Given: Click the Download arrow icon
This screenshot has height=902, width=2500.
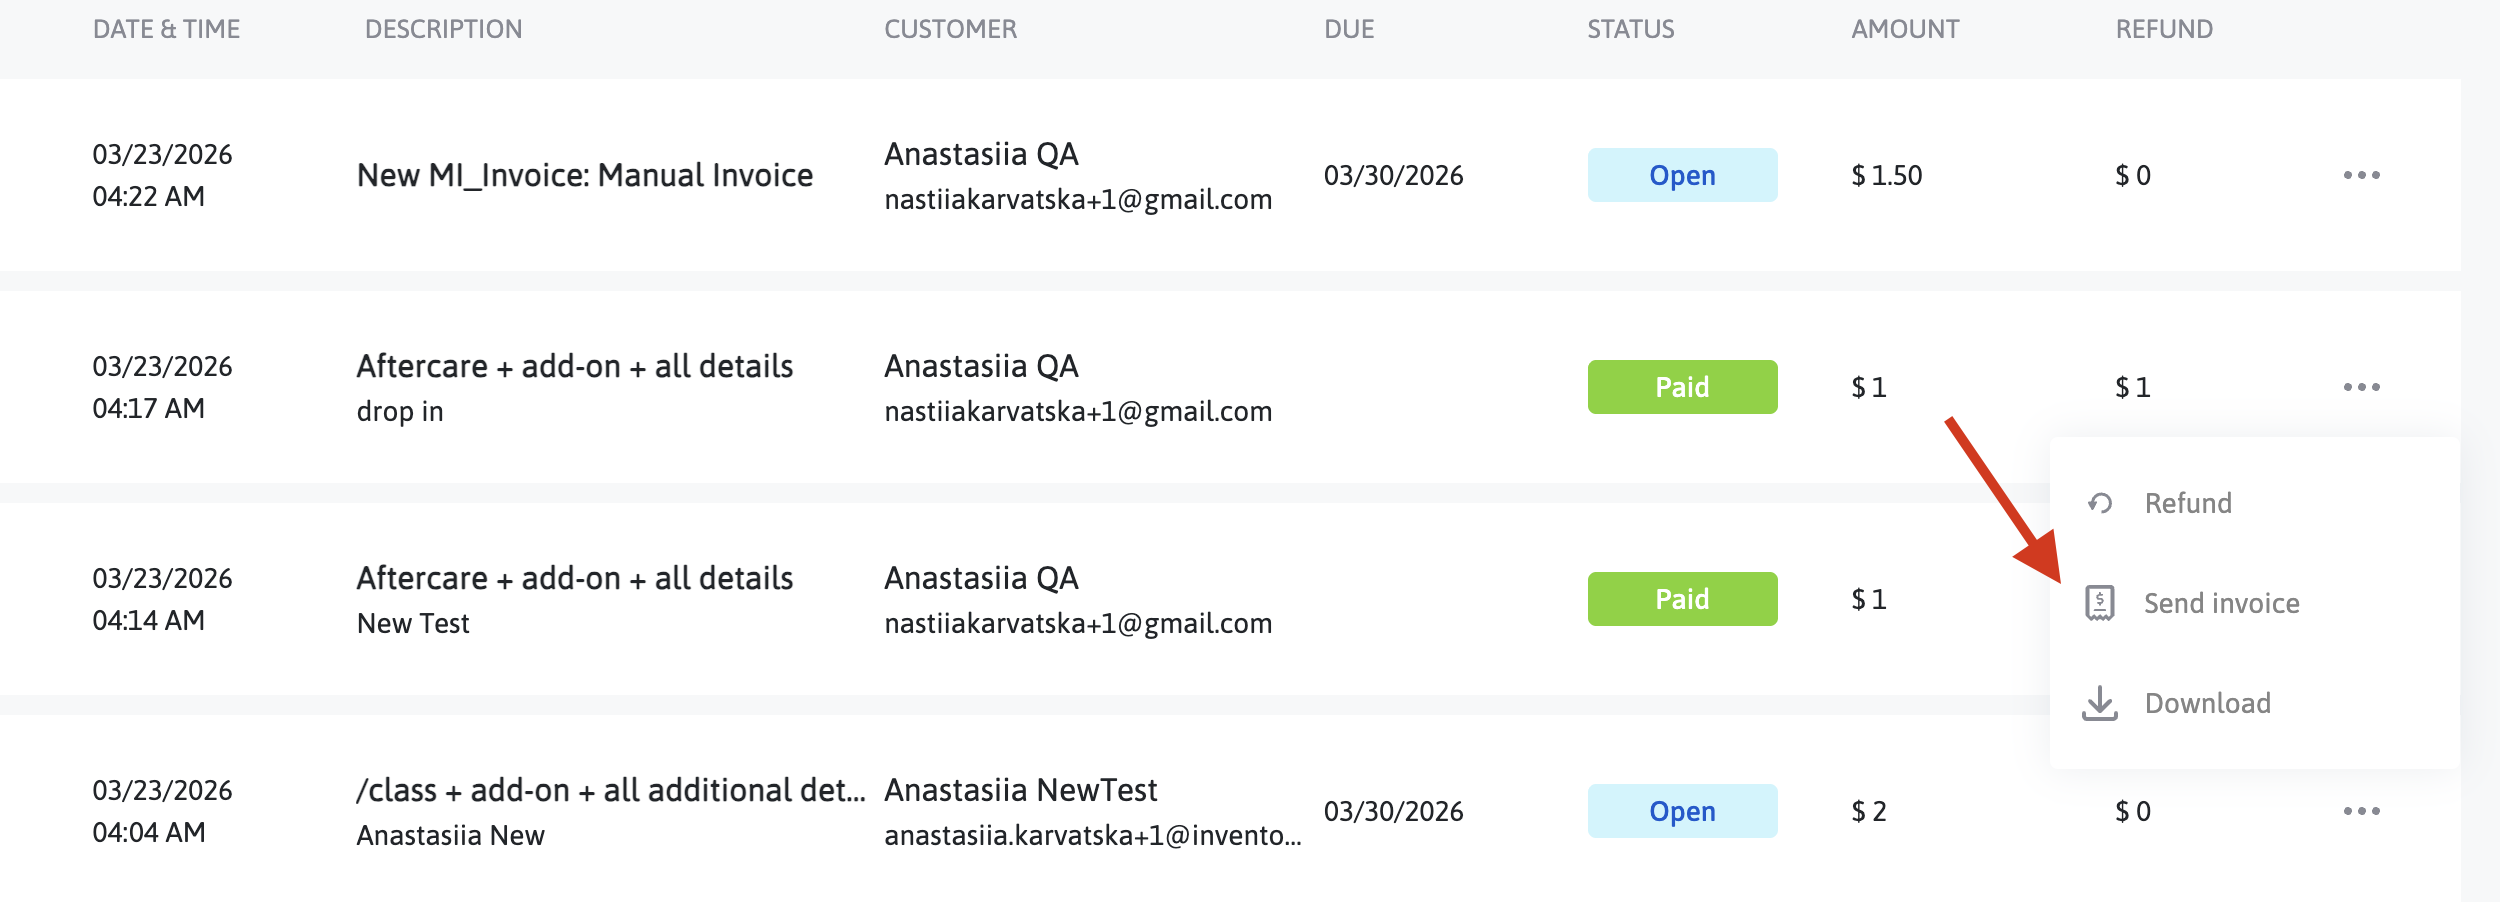Looking at the screenshot, I should (x=2100, y=703).
